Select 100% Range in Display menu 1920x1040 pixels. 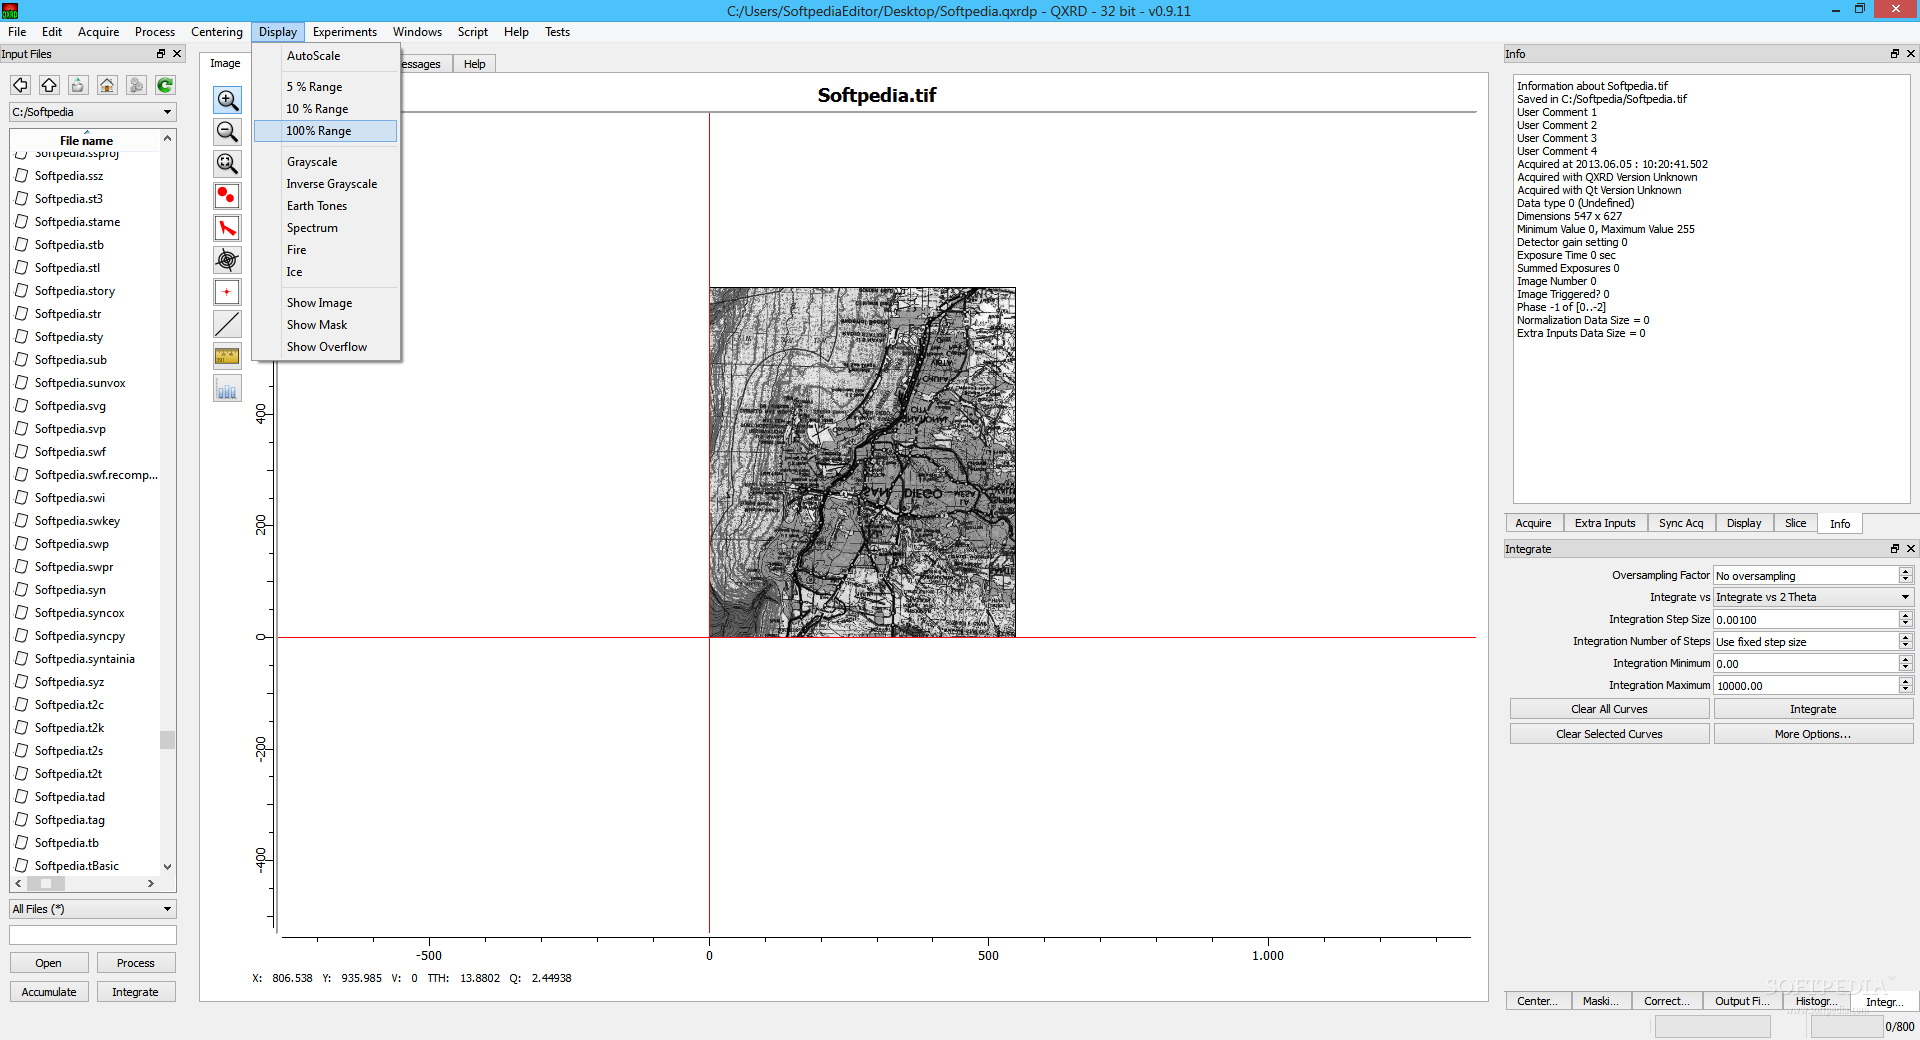tap(326, 131)
